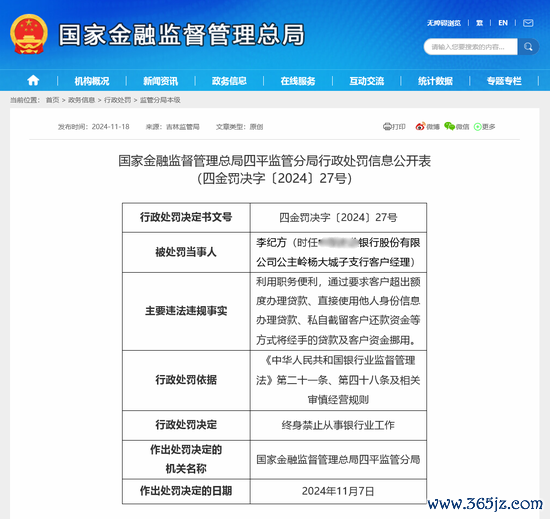The height and width of the screenshot is (519, 550).
Task: Click the 首页 breadcrumb link
Action: 53,100
